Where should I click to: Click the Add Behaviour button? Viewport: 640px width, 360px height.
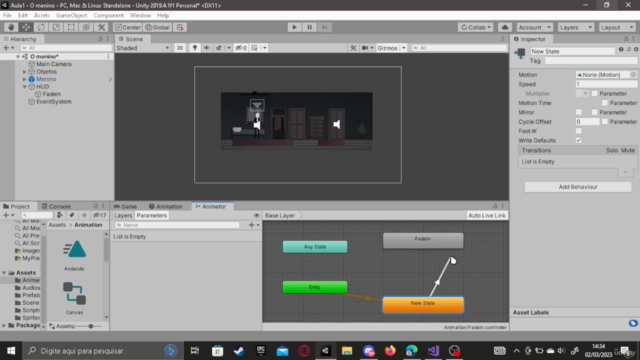[x=578, y=187]
